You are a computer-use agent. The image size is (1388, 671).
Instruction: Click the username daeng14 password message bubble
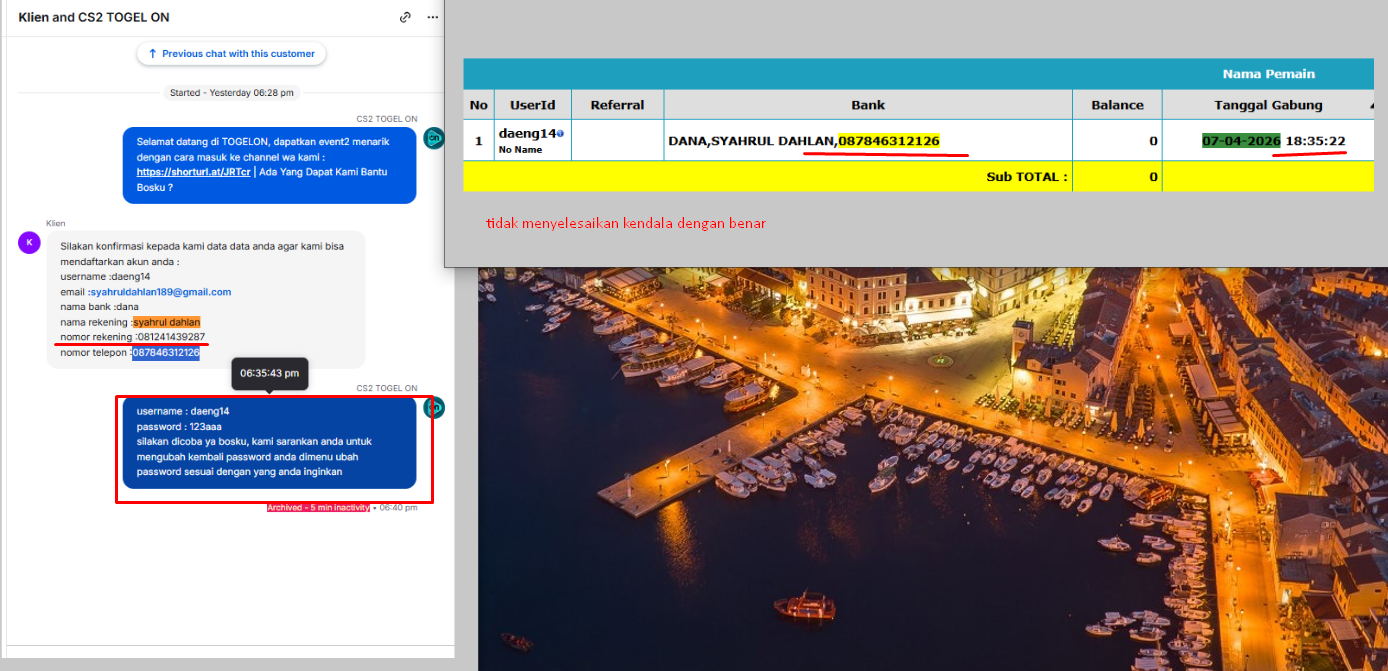[x=269, y=443]
